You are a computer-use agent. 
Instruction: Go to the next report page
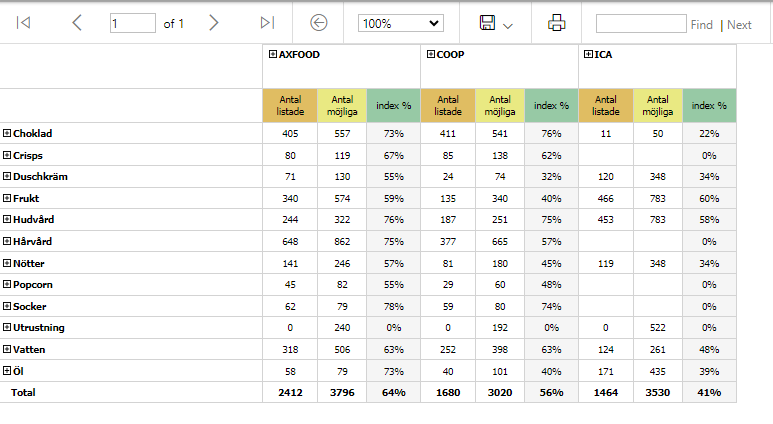coord(213,23)
